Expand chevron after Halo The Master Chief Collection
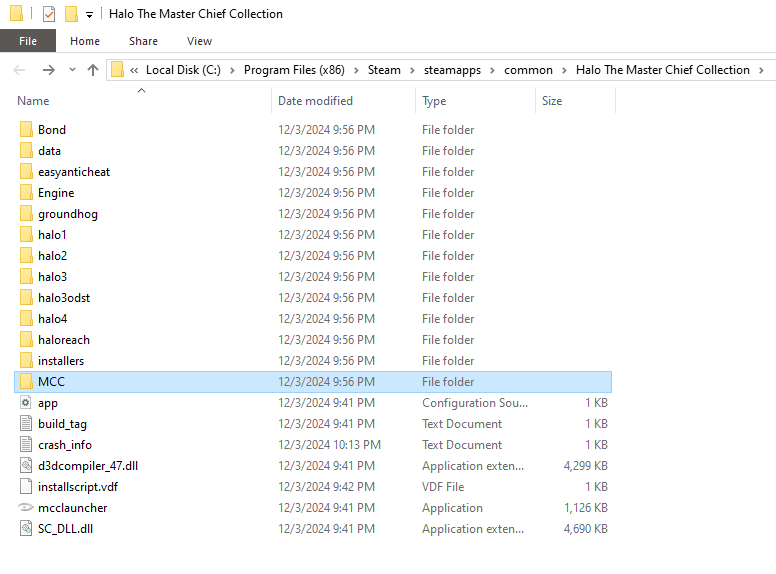Image resolution: width=776 pixels, height=574 pixels. click(761, 70)
